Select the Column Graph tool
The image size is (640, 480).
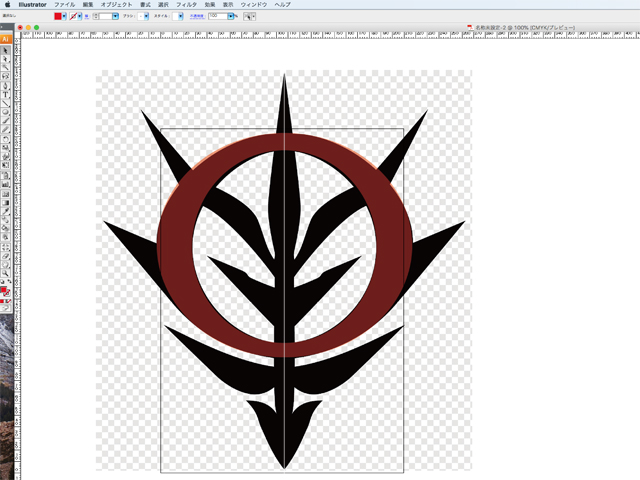6,184
